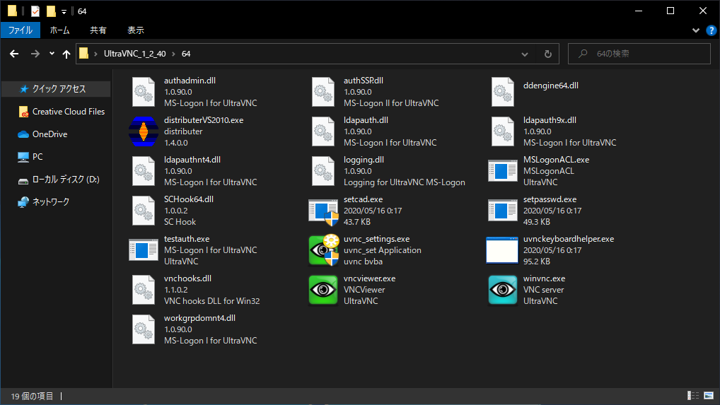Select the vnchooks.dll file icon
Screen dimensions: 720x405
pyautogui.click(x=143, y=290)
